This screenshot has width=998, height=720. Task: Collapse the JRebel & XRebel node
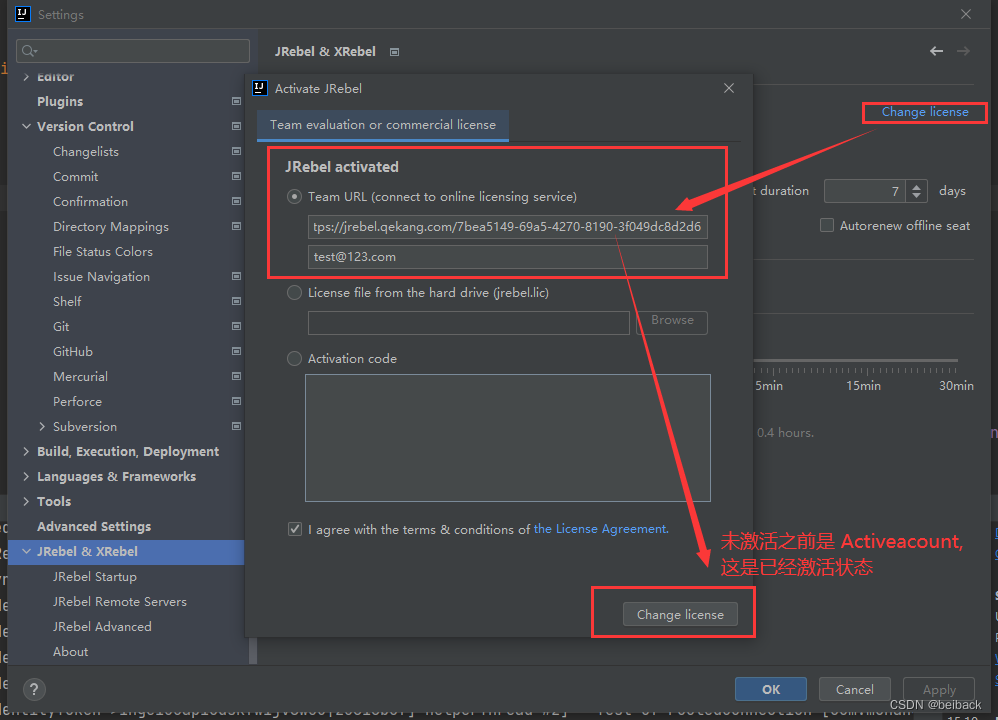point(26,551)
